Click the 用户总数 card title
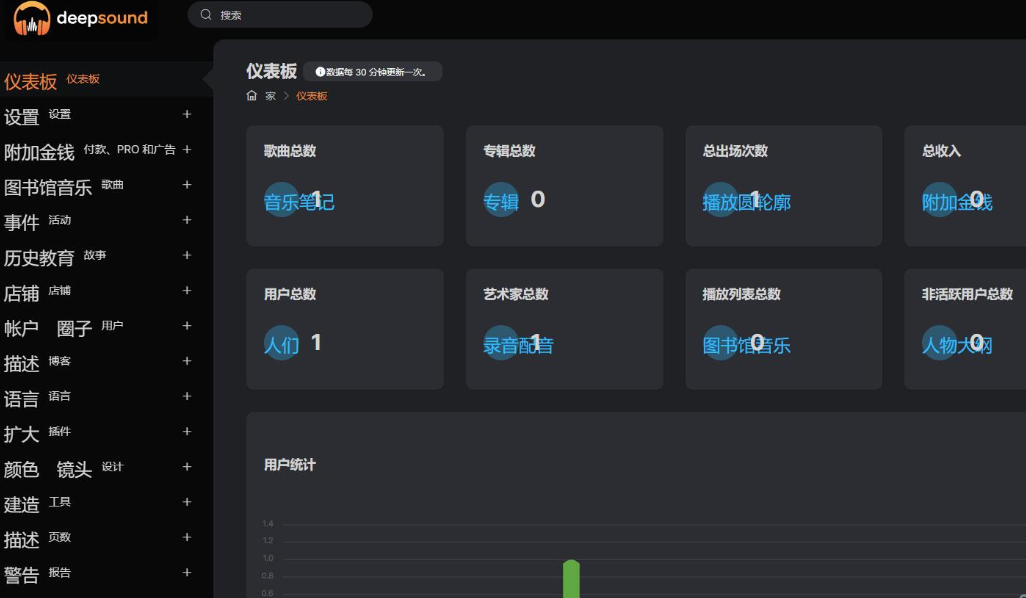The image size is (1026, 598). 290,294
